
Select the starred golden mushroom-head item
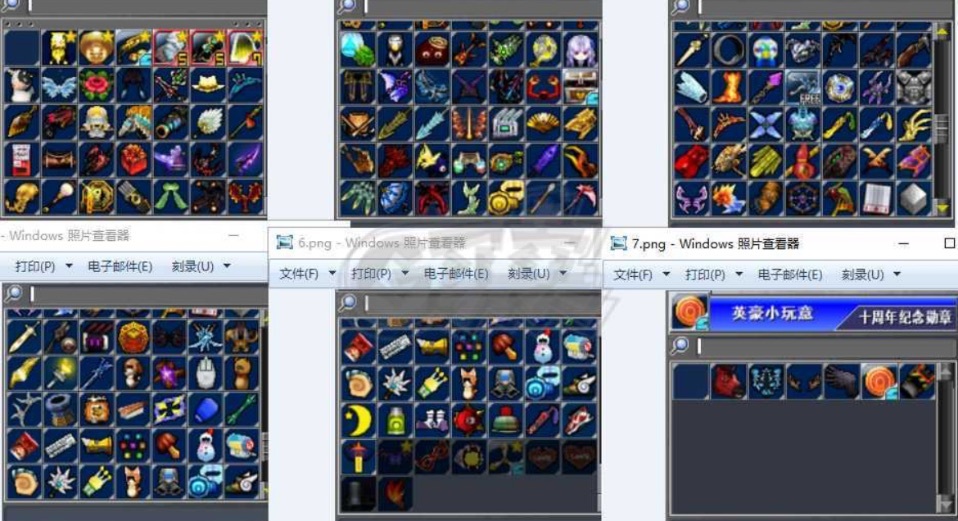[x=96, y=48]
